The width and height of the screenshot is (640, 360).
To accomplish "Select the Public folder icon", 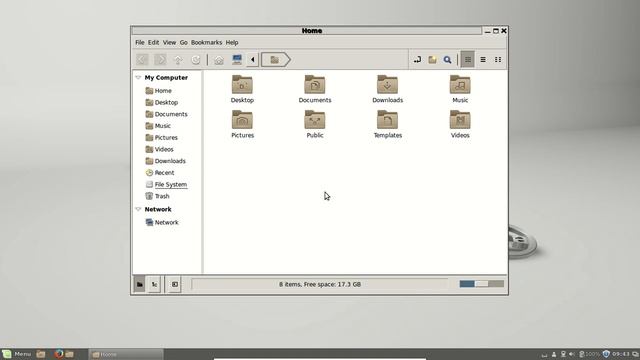I will 315,120.
